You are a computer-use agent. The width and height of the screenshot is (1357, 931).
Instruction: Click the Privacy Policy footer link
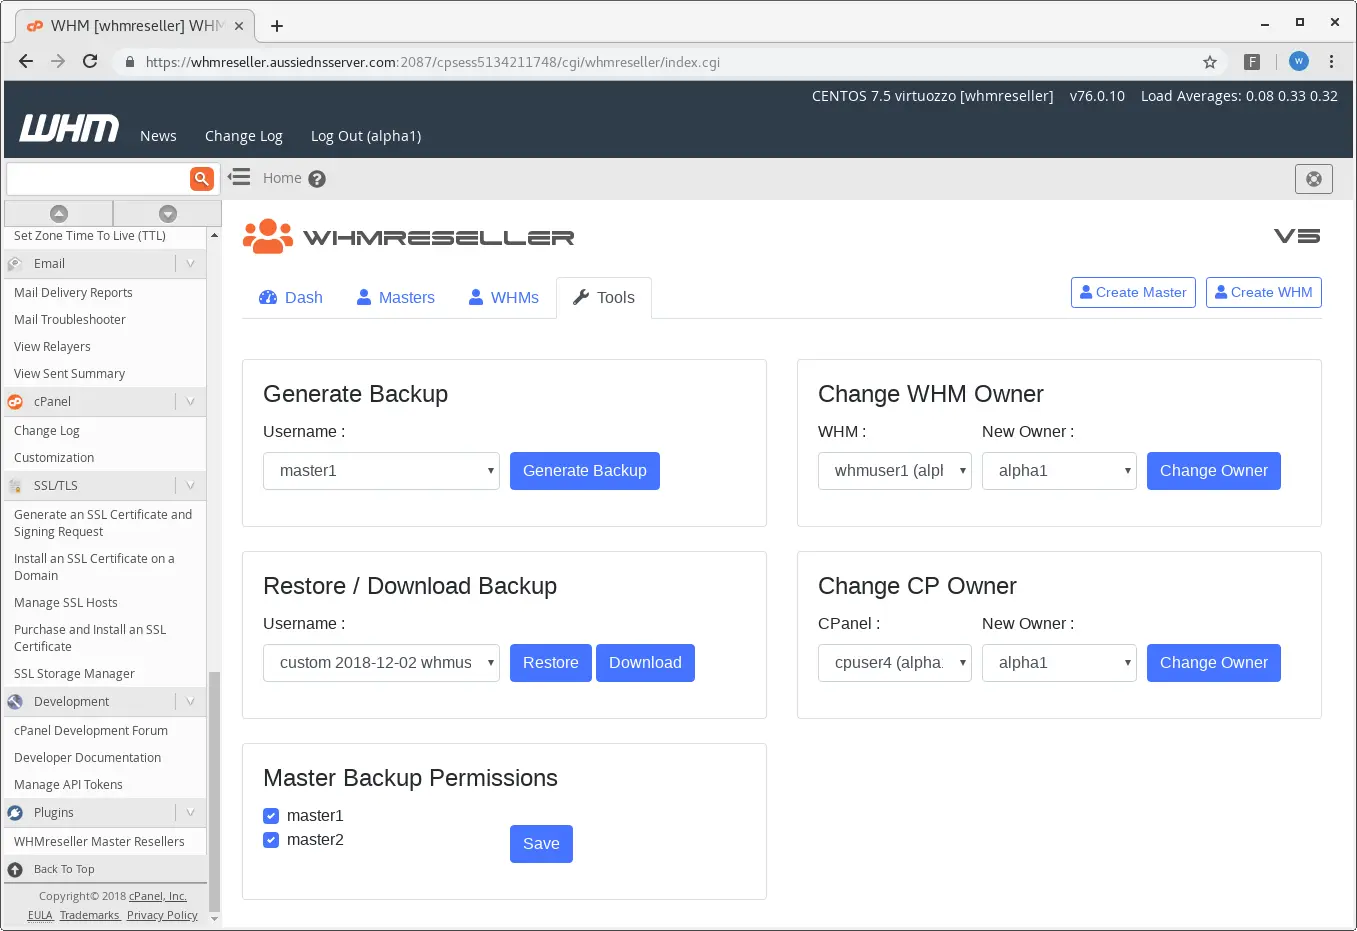(x=162, y=915)
